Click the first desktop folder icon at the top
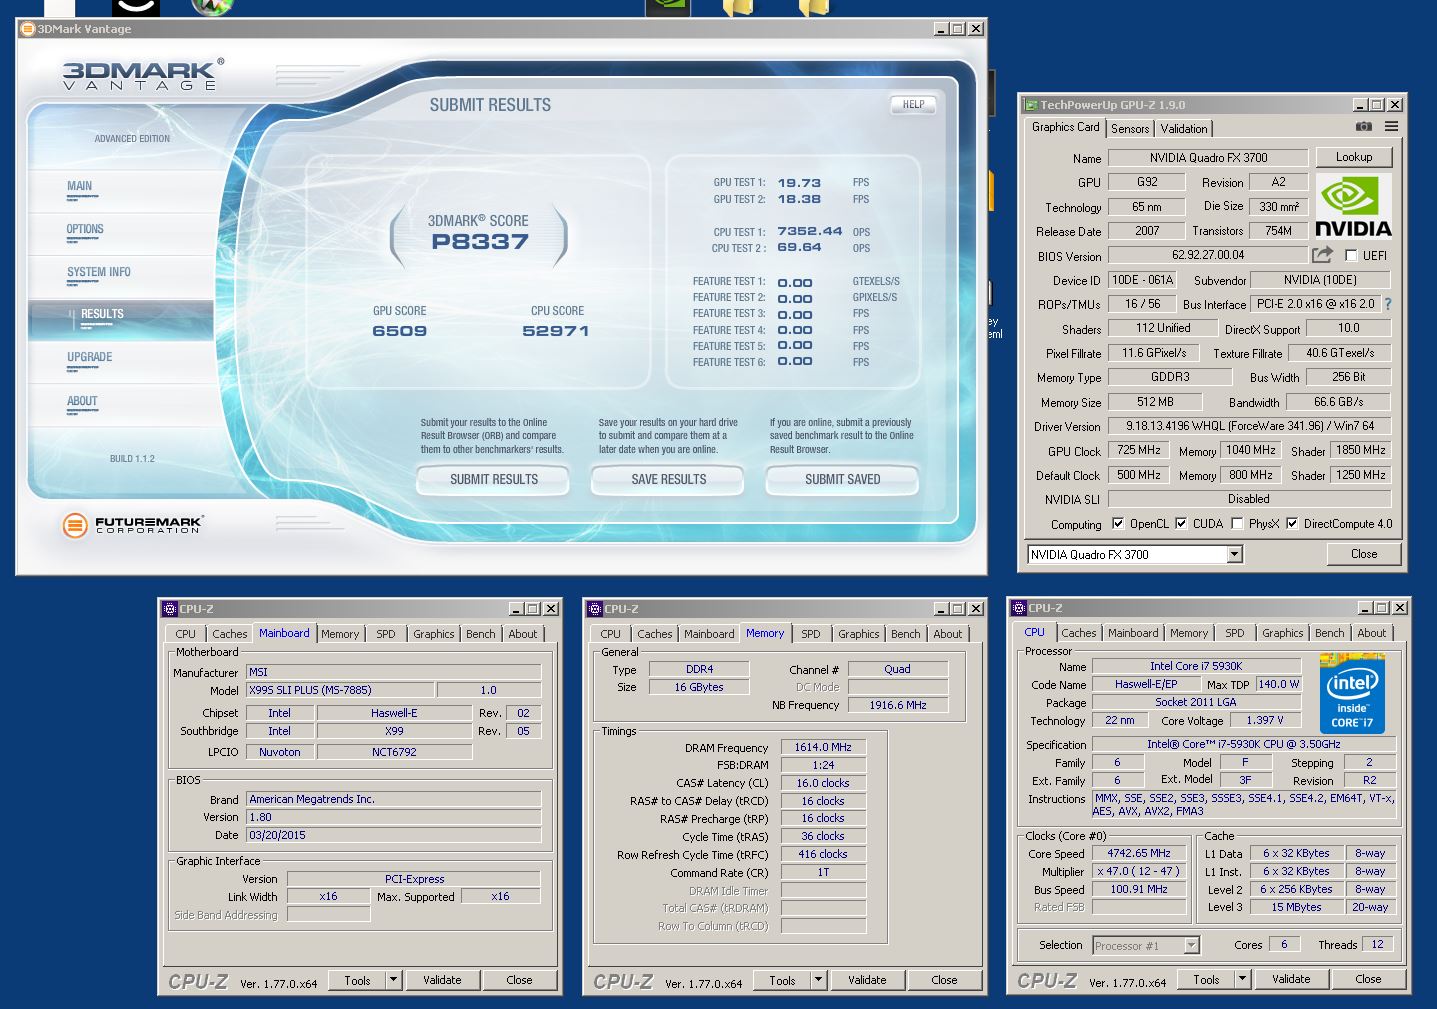 tap(738, 7)
